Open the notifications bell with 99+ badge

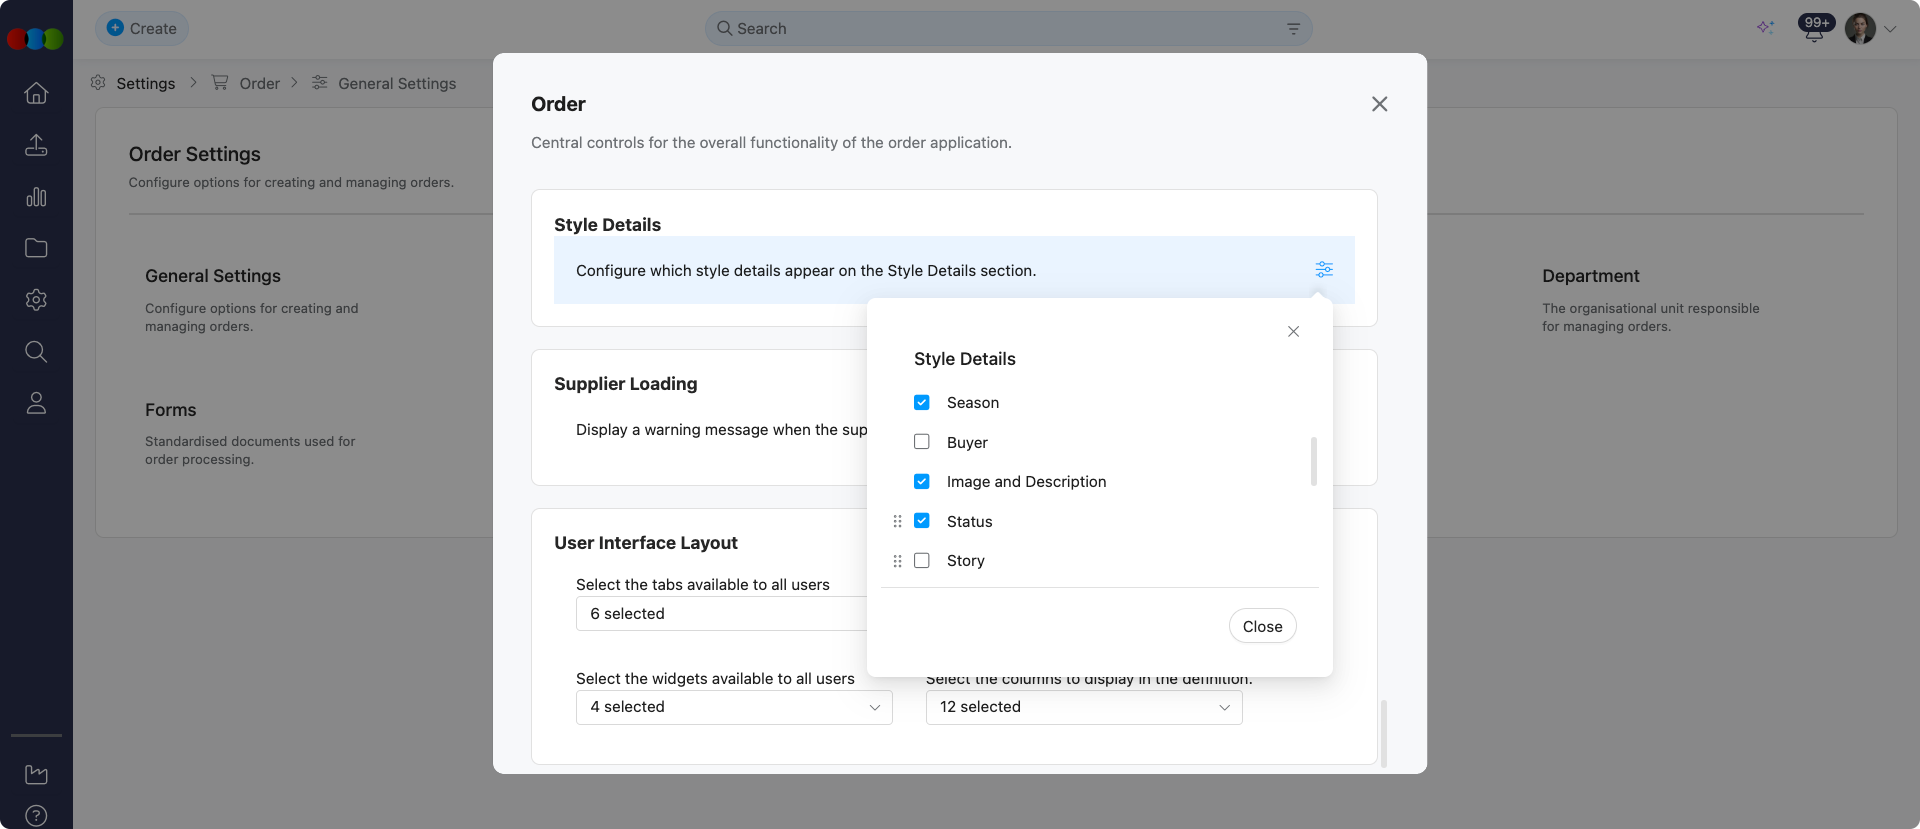(x=1814, y=29)
